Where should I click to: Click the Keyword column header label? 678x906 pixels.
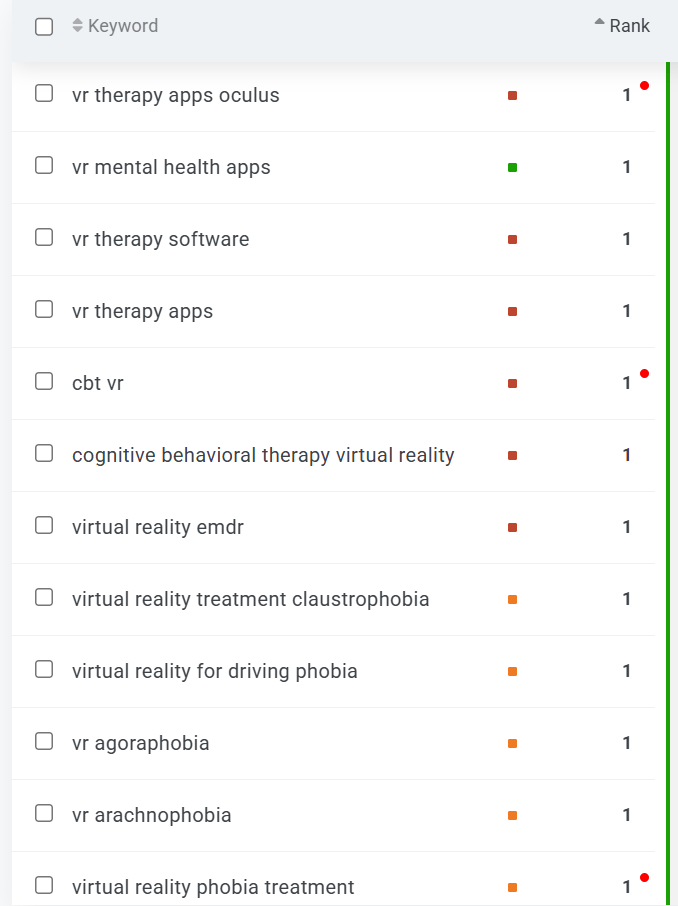[123, 26]
